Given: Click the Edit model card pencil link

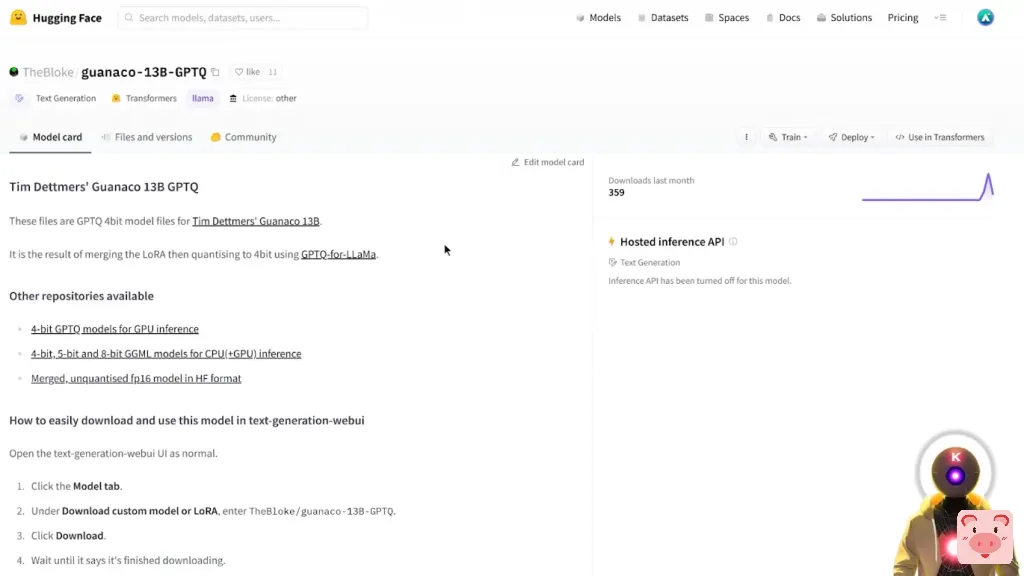Looking at the screenshot, I should 547,162.
